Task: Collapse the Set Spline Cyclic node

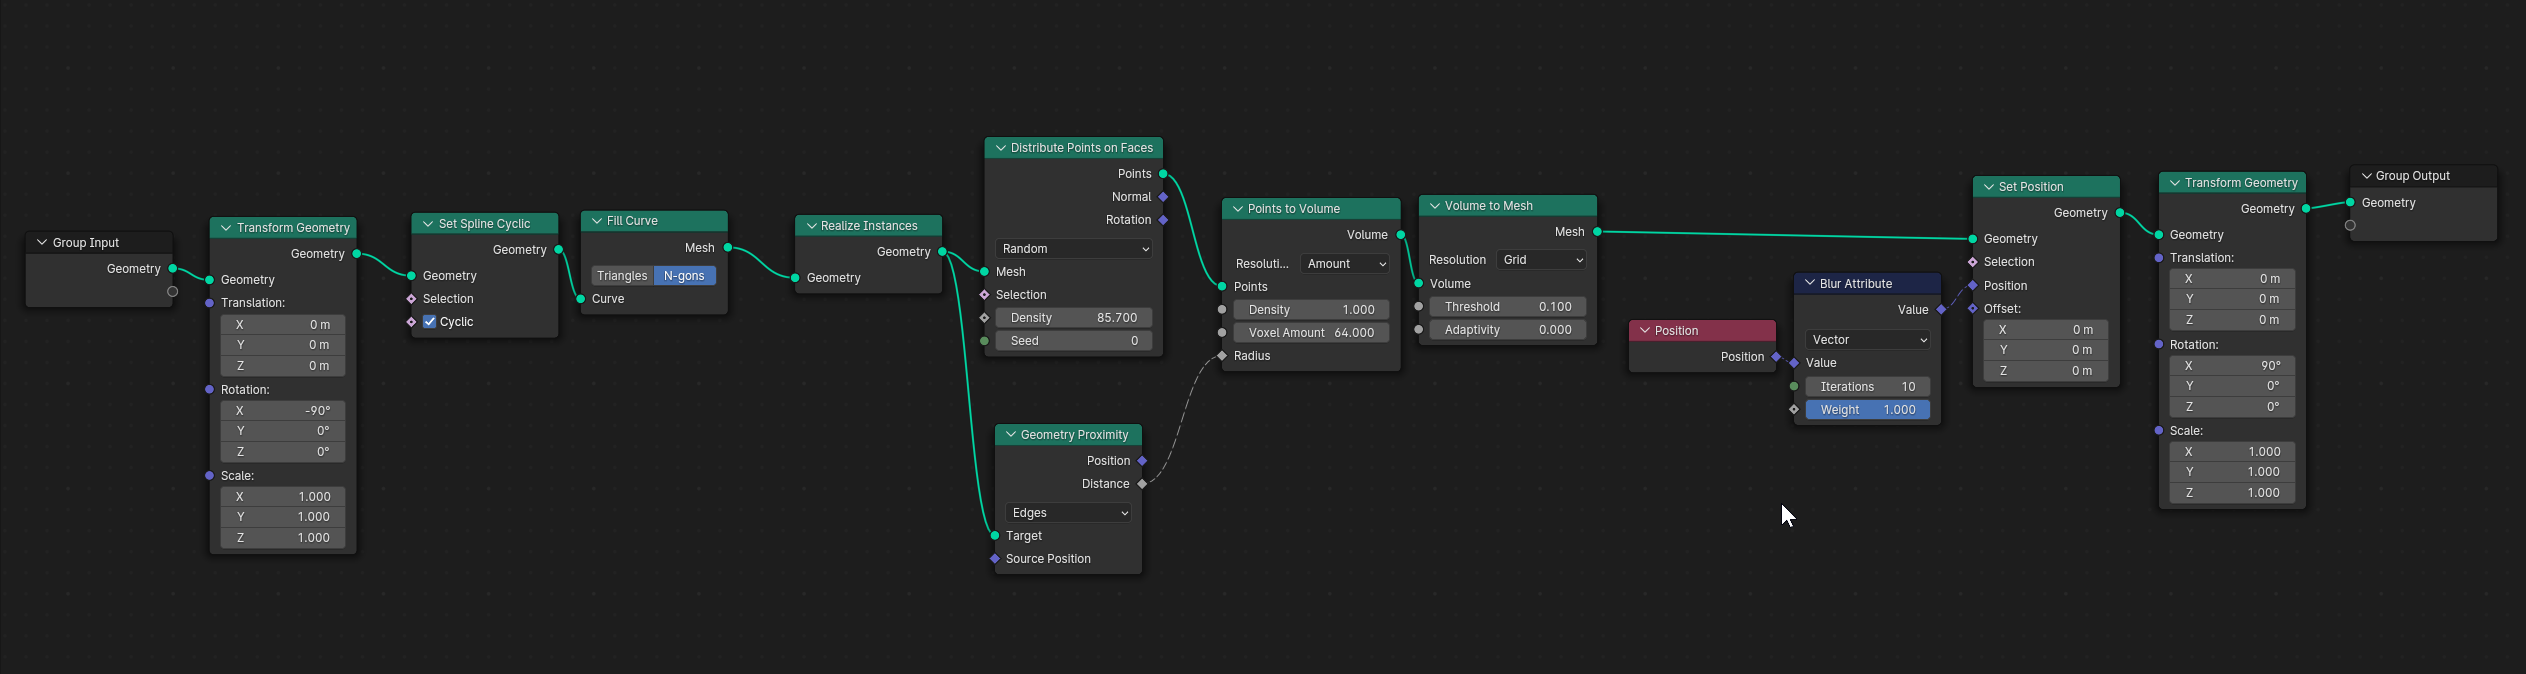Action: pyautogui.click(x=428, y=224)
